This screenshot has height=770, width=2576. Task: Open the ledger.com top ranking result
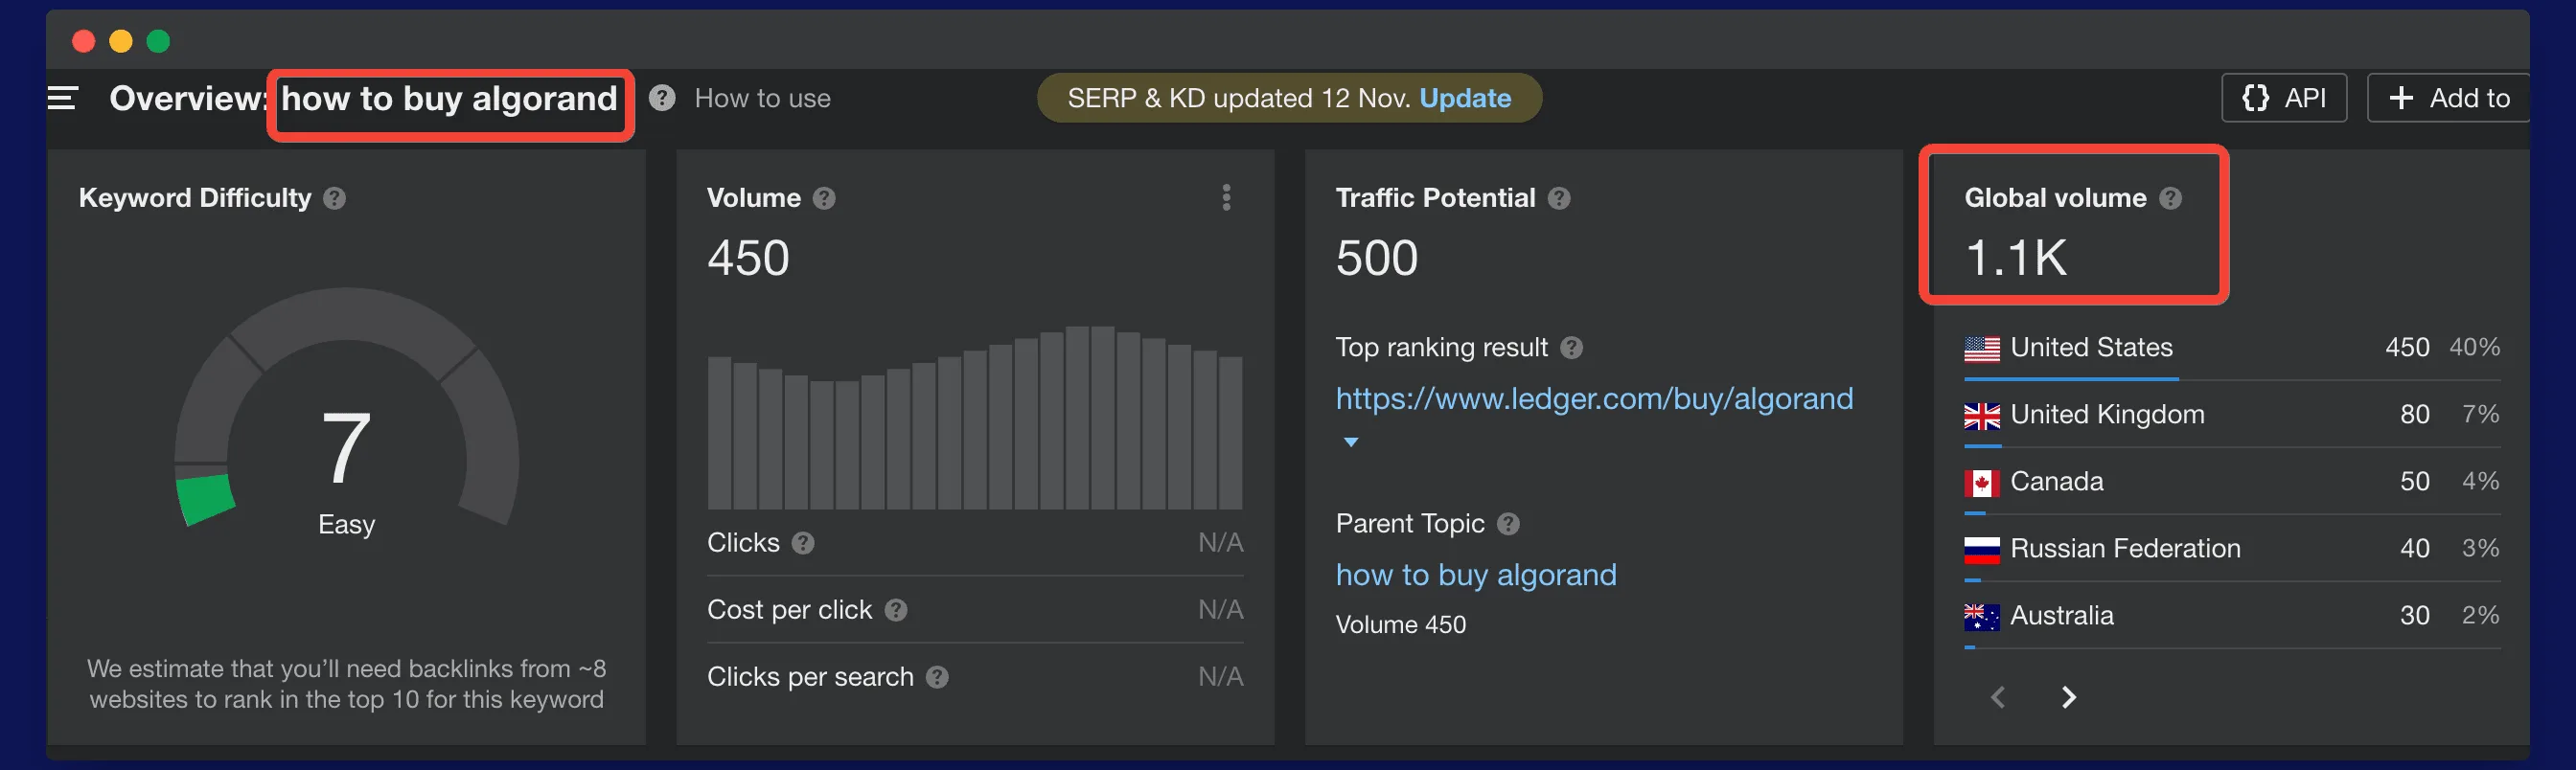1594,398
